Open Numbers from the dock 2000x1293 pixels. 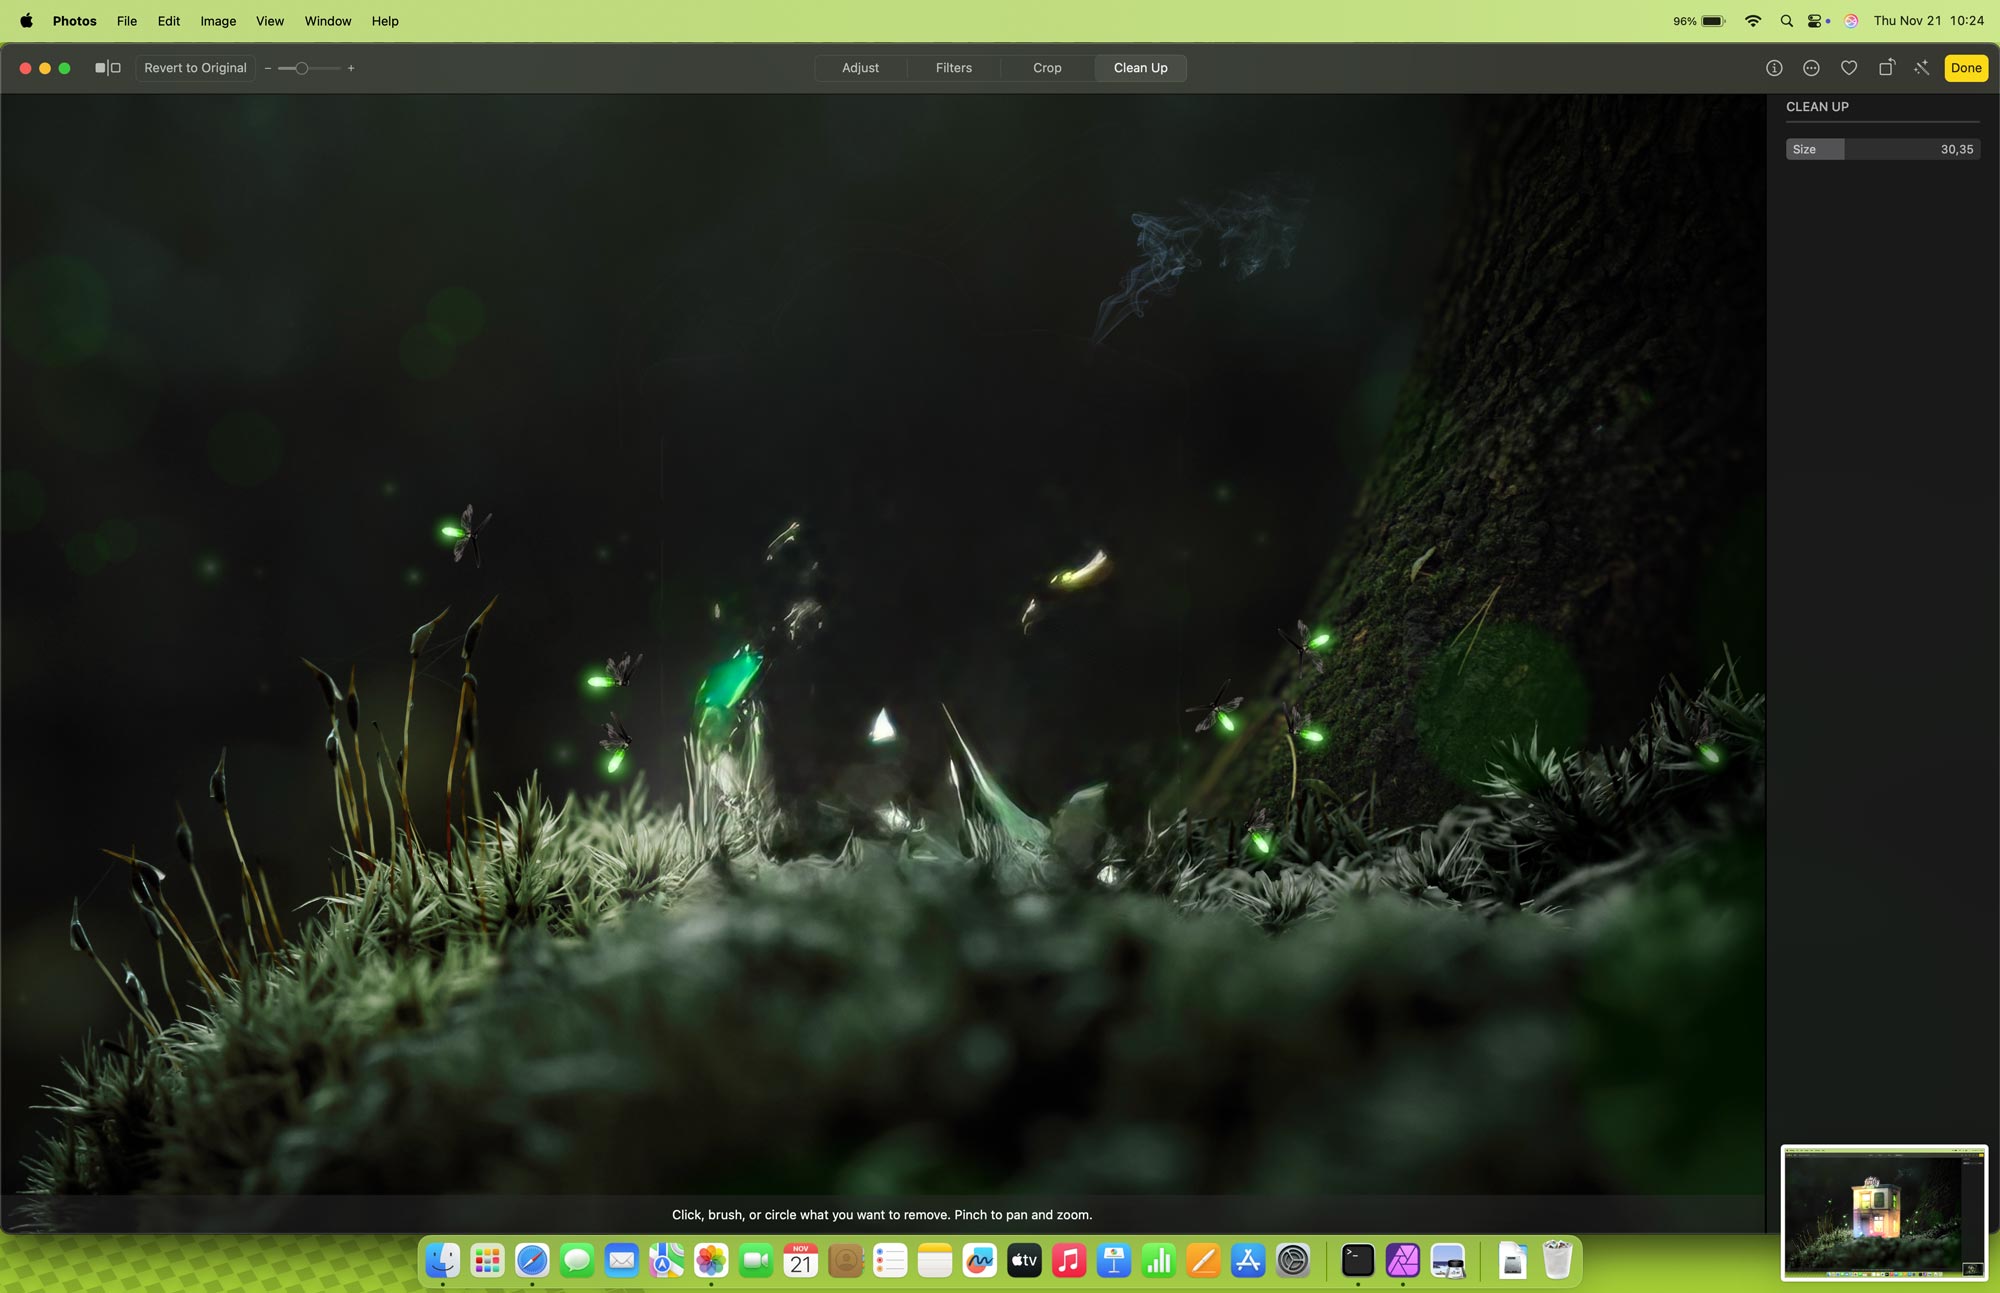[1159, 1260]
